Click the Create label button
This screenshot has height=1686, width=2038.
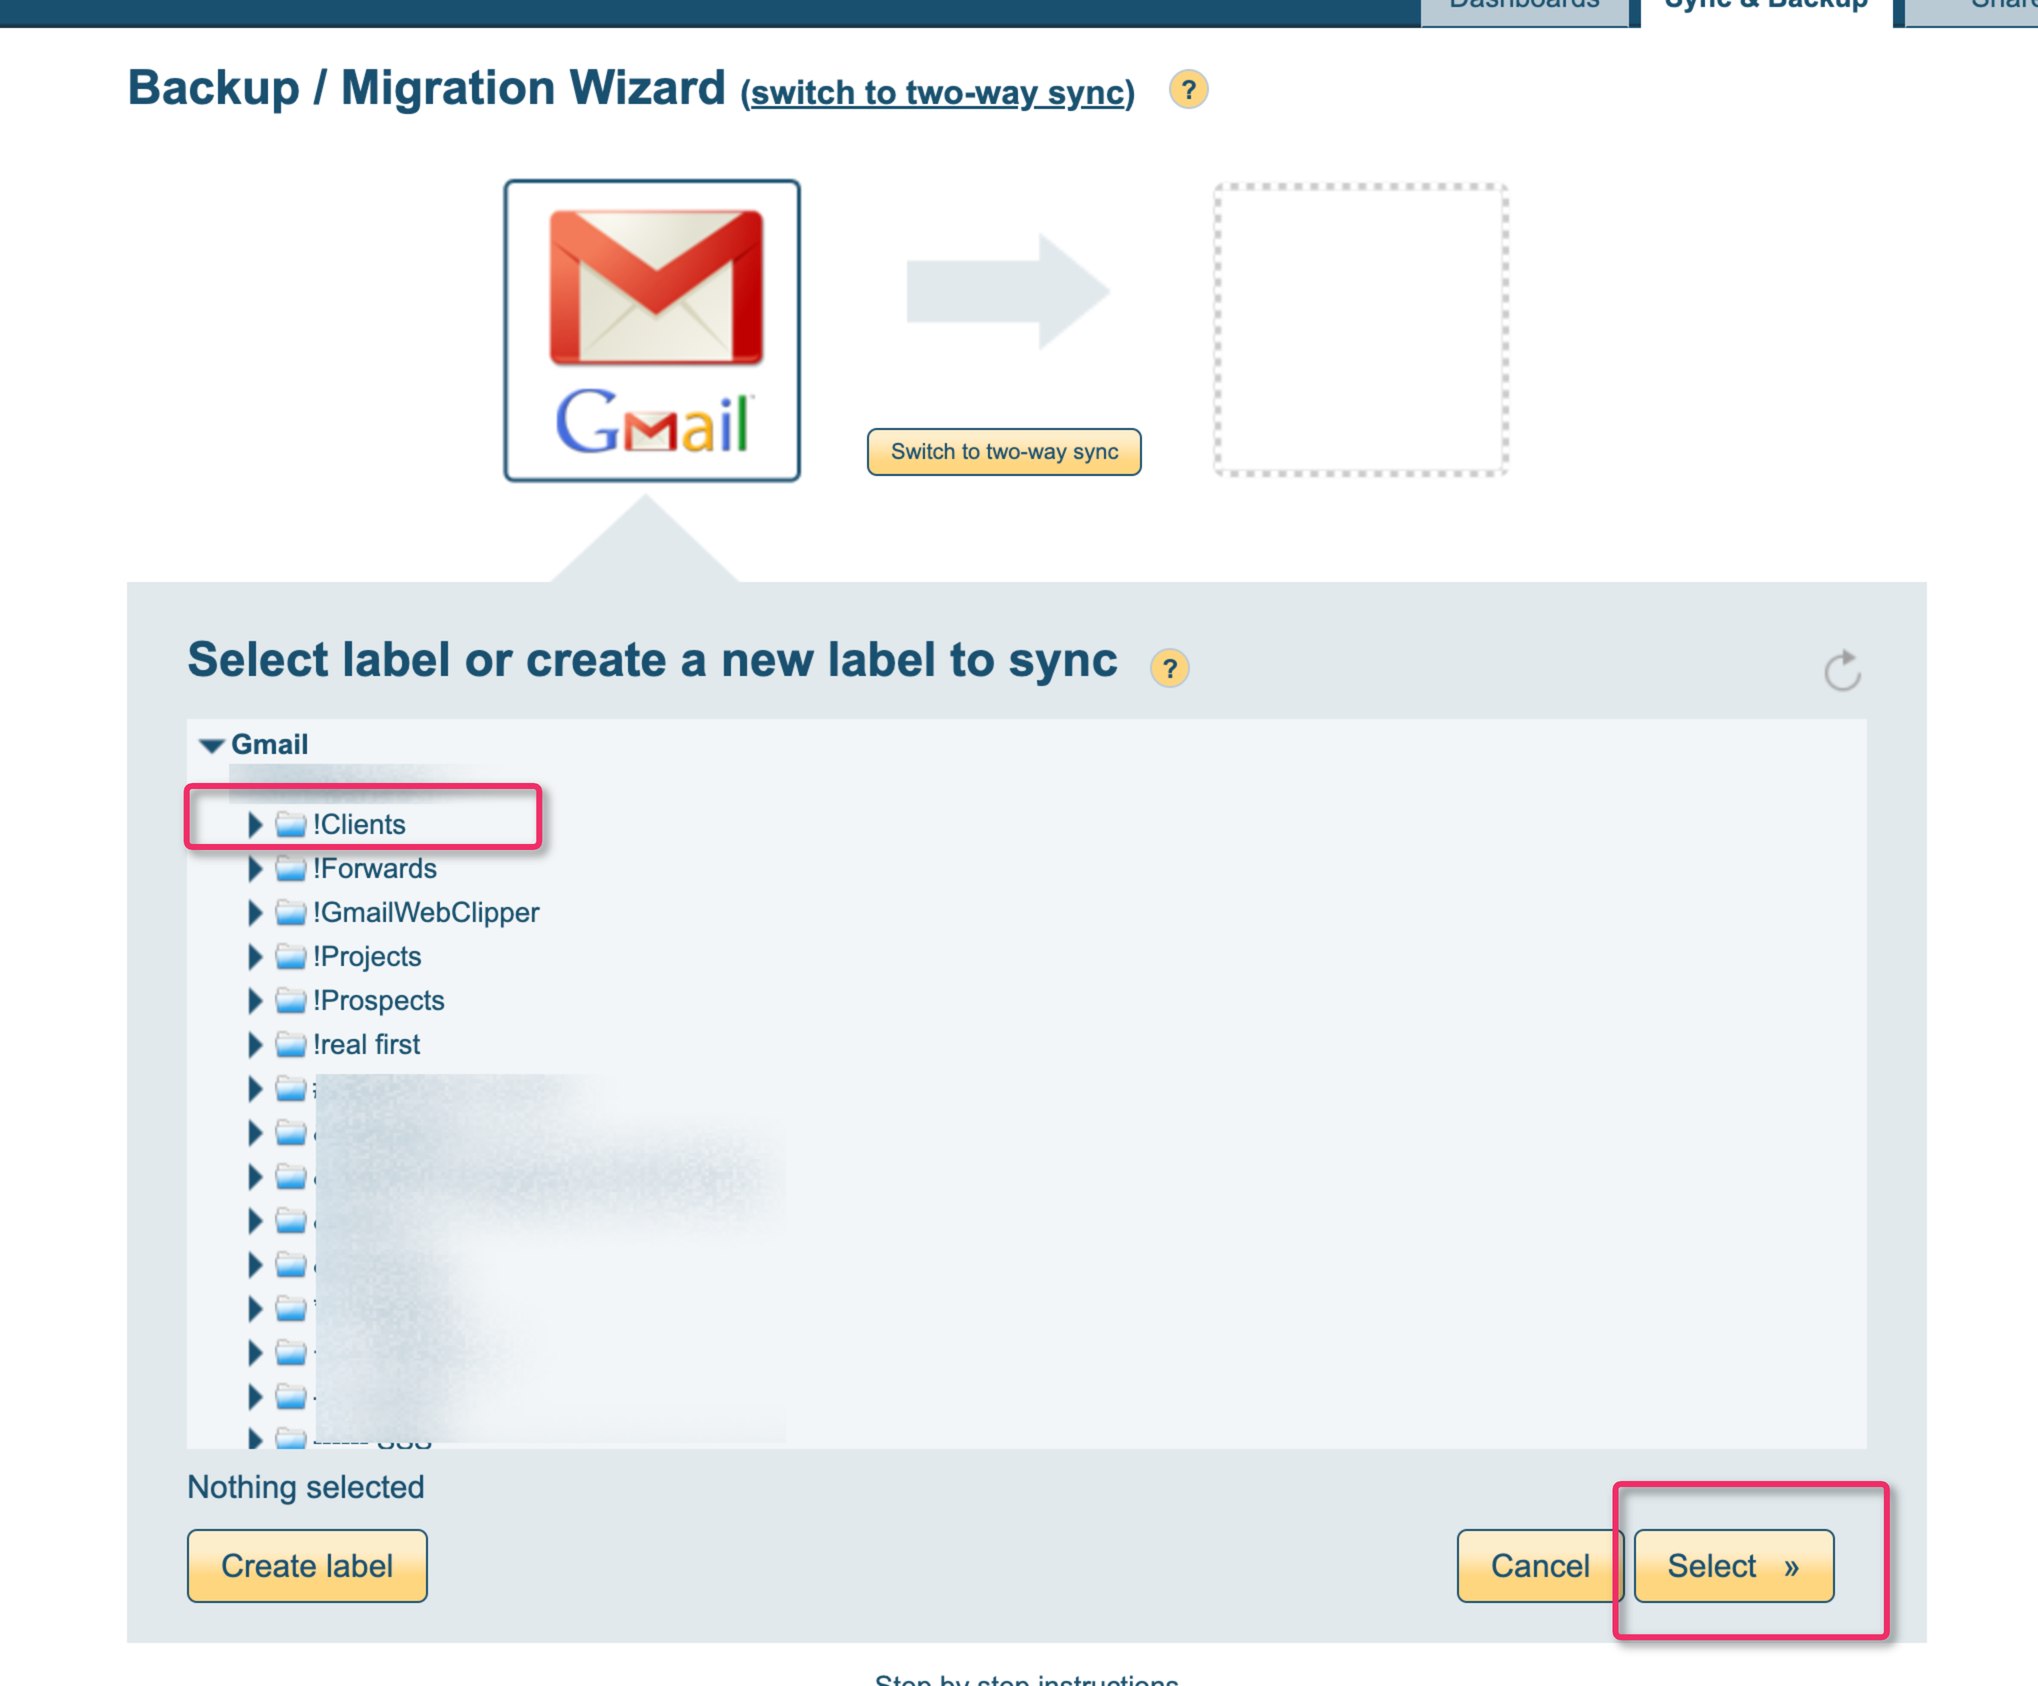pyautogui.click(x=307, y=1565)
